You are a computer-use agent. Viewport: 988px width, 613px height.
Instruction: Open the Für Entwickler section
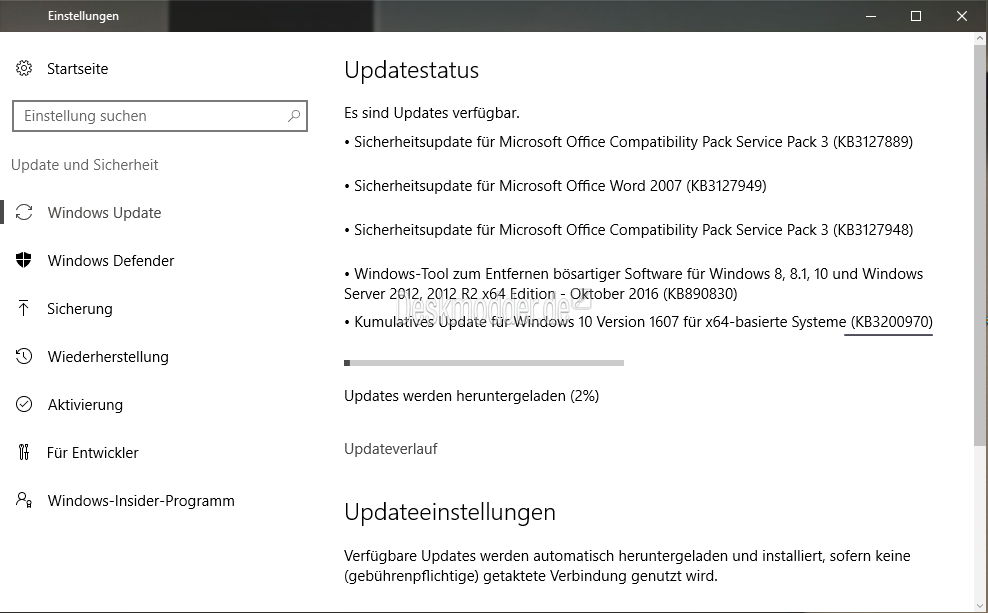(93, 452)
